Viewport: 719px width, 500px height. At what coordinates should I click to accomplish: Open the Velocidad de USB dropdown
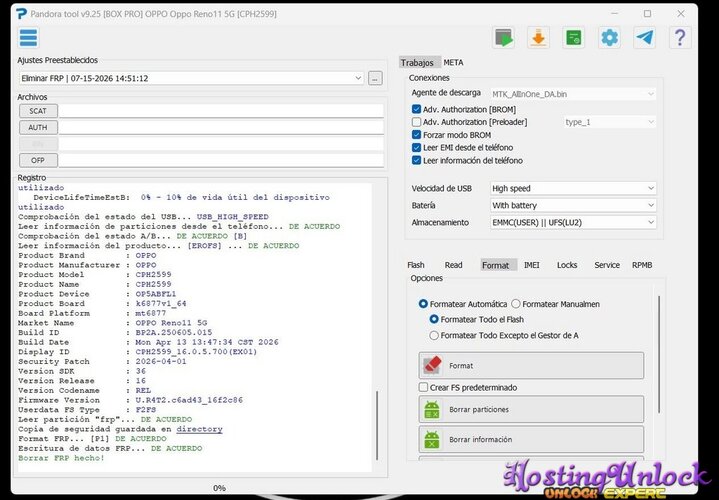(x=573, y=188)
